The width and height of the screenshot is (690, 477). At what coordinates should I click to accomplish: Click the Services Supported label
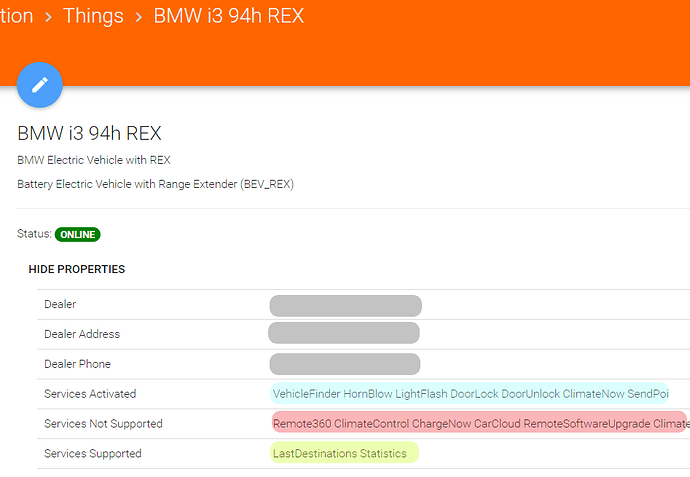point(93,454)
